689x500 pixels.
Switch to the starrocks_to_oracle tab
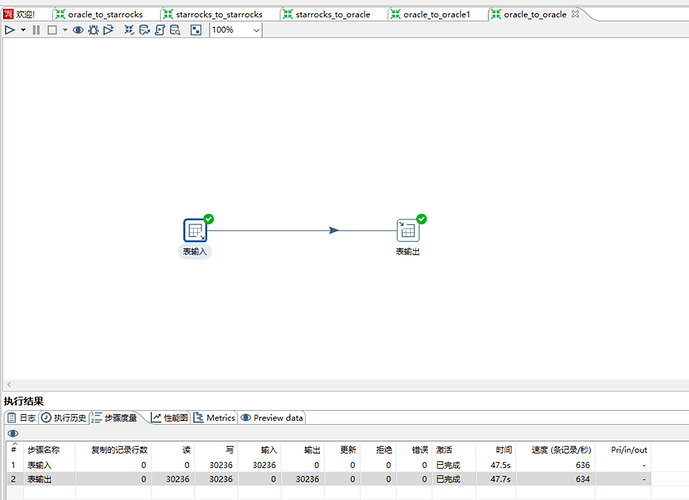(331, 14)
